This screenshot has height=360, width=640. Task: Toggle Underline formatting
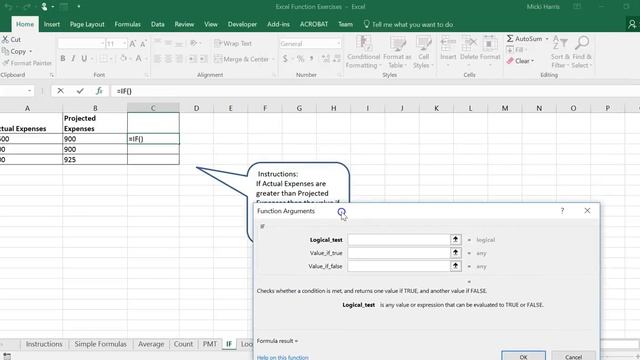(84, 58)
